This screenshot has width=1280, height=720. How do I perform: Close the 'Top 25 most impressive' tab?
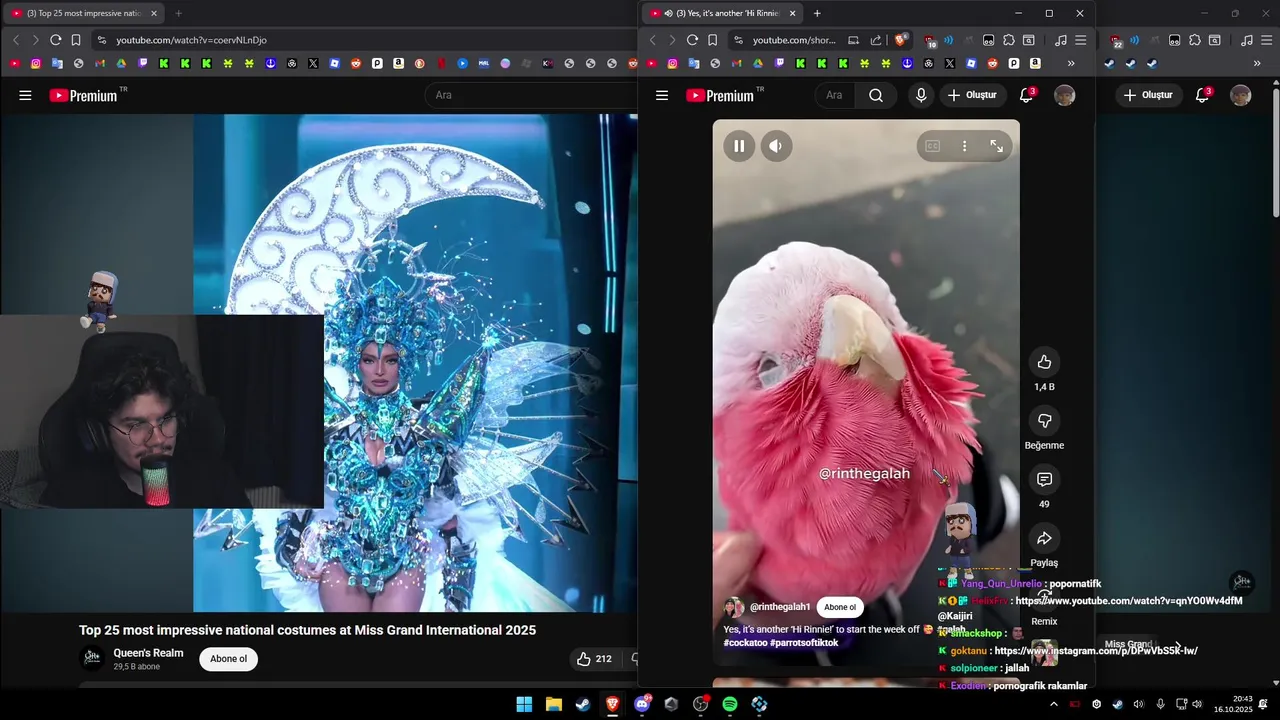154,13
